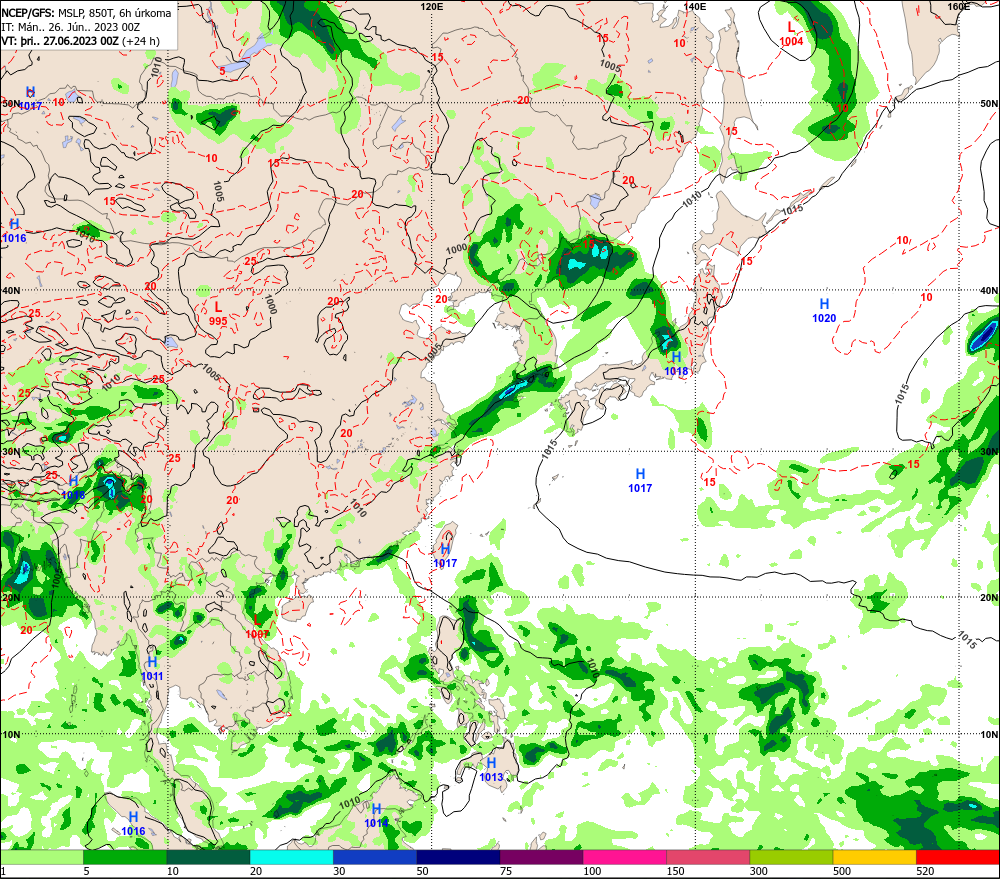The height and width of the screenshot is (879, 1000).
Task: Select the L 1004 low pressure label
Action: tap(791, 34)
